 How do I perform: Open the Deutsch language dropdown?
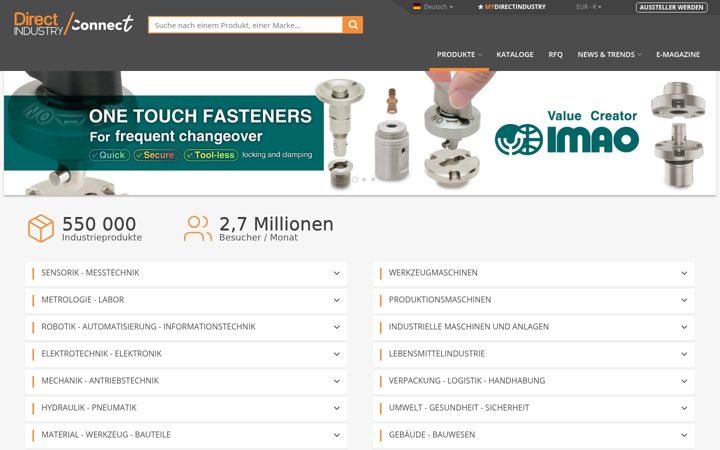click(438, 7)
